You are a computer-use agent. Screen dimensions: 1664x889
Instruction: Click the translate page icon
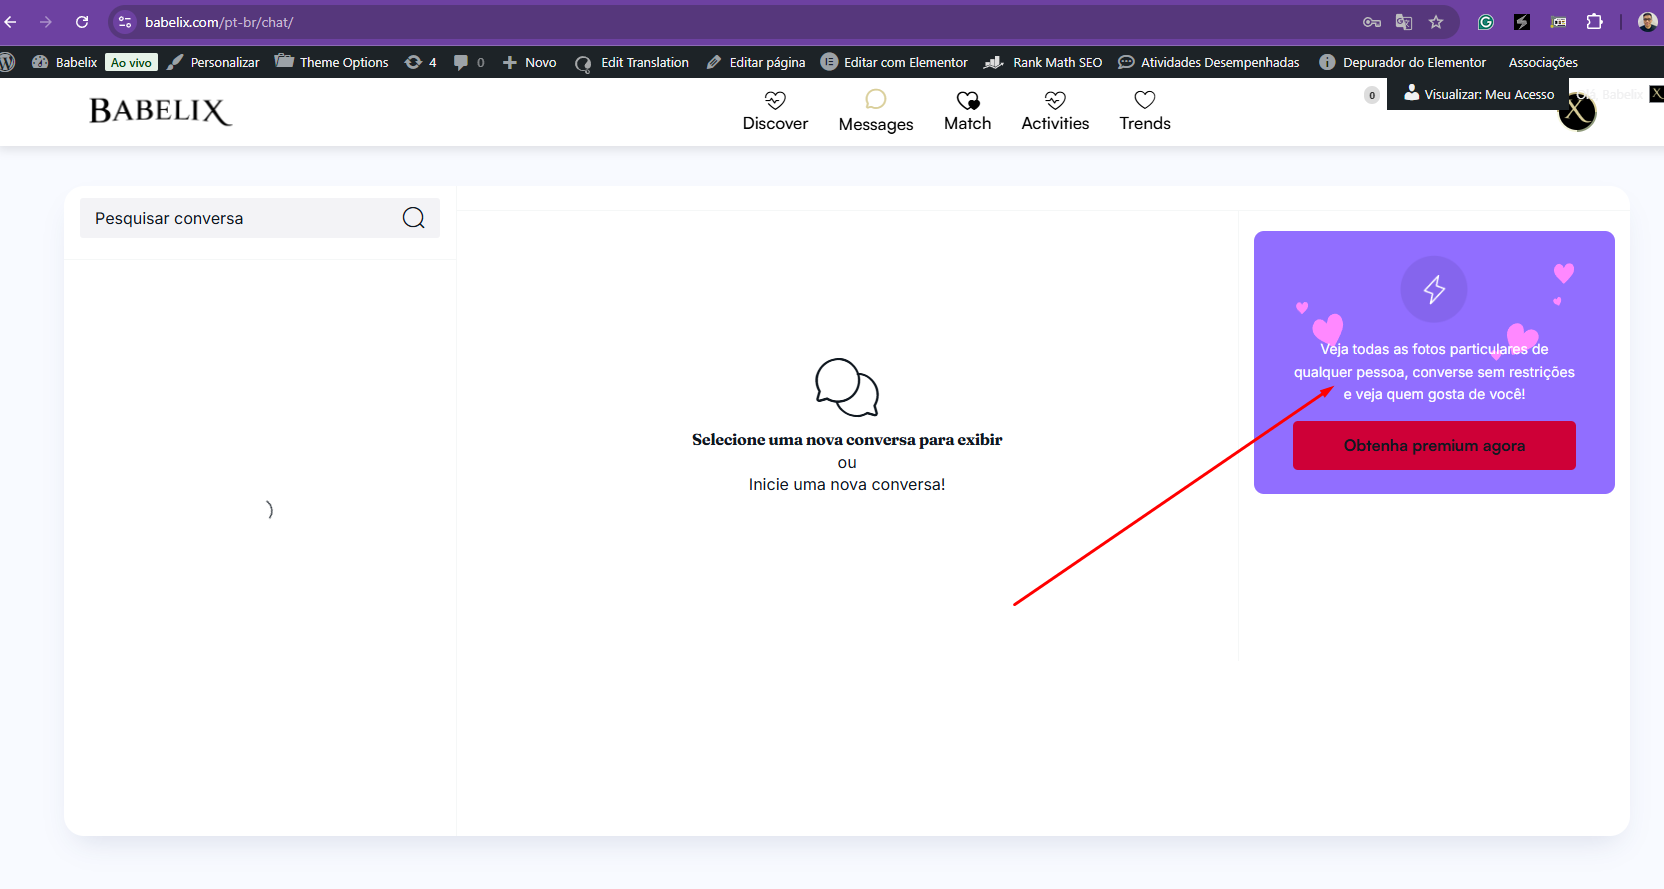point(1404,22)
